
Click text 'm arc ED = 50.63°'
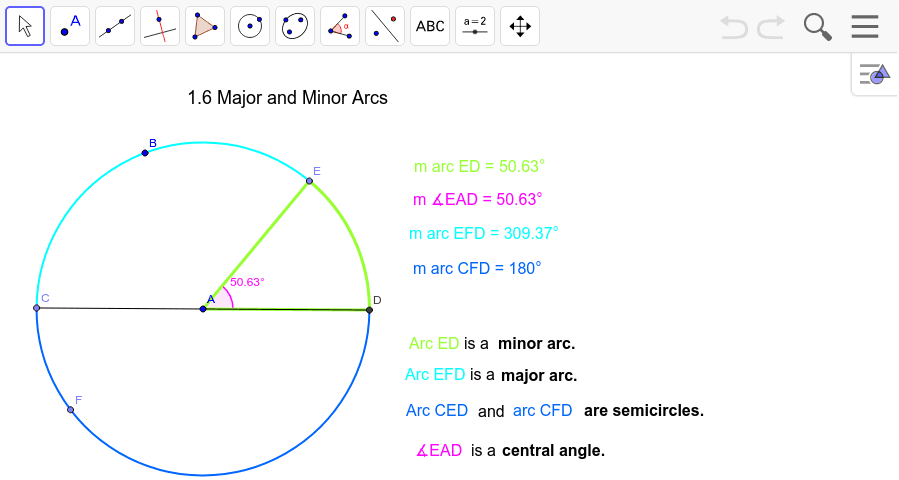pyautogui.click(x=479, y=166)
